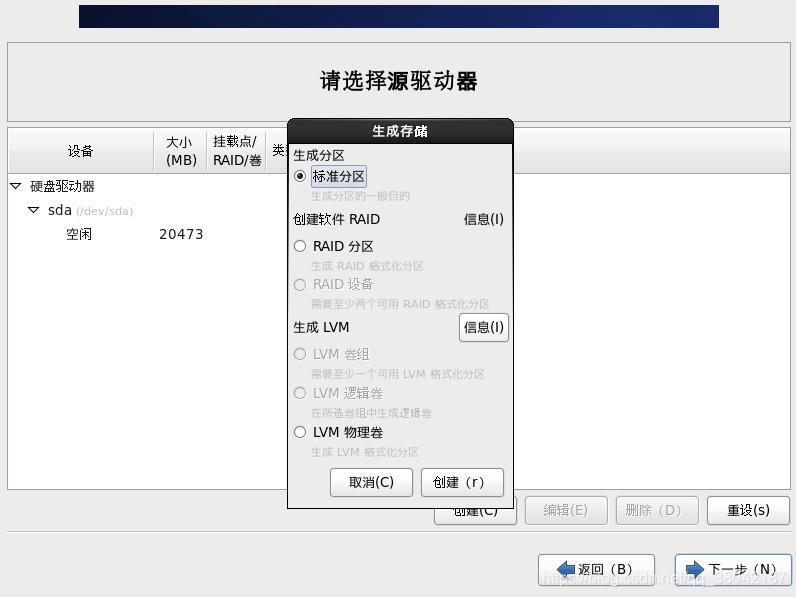Click the 设备 column header
The height and width of the screenshot is (597, 796).
tap(81, 151)
